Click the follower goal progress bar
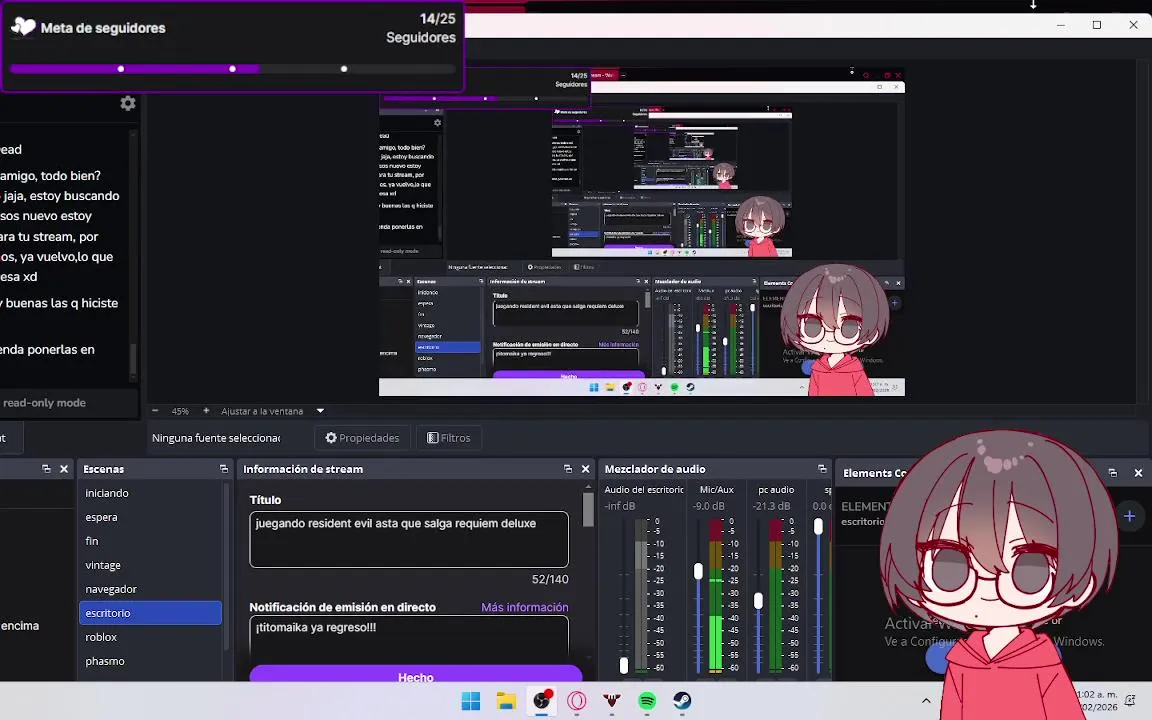1152x720 pixels. click(x=232, y=69)
